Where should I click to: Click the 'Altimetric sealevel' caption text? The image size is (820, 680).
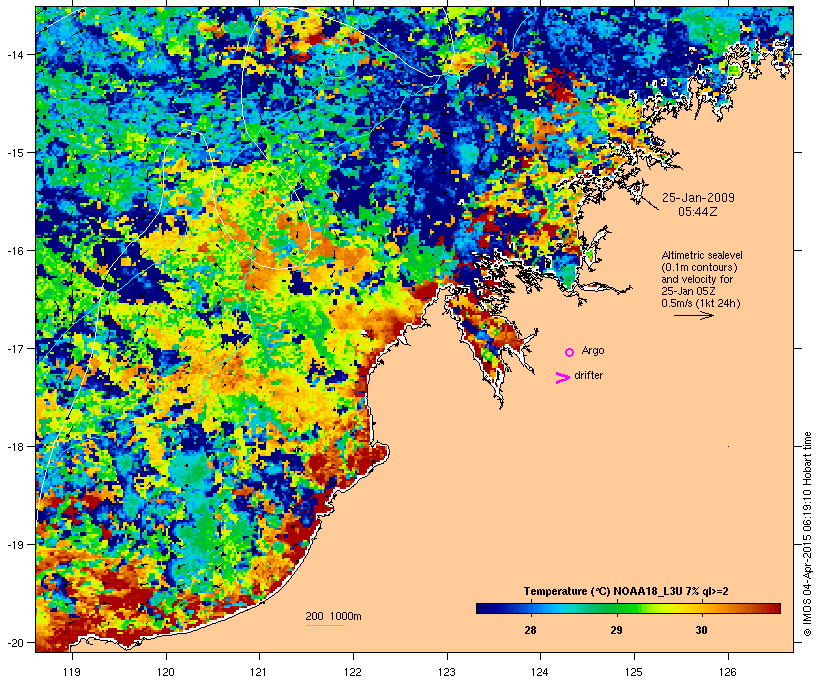(x=702, y=255)
